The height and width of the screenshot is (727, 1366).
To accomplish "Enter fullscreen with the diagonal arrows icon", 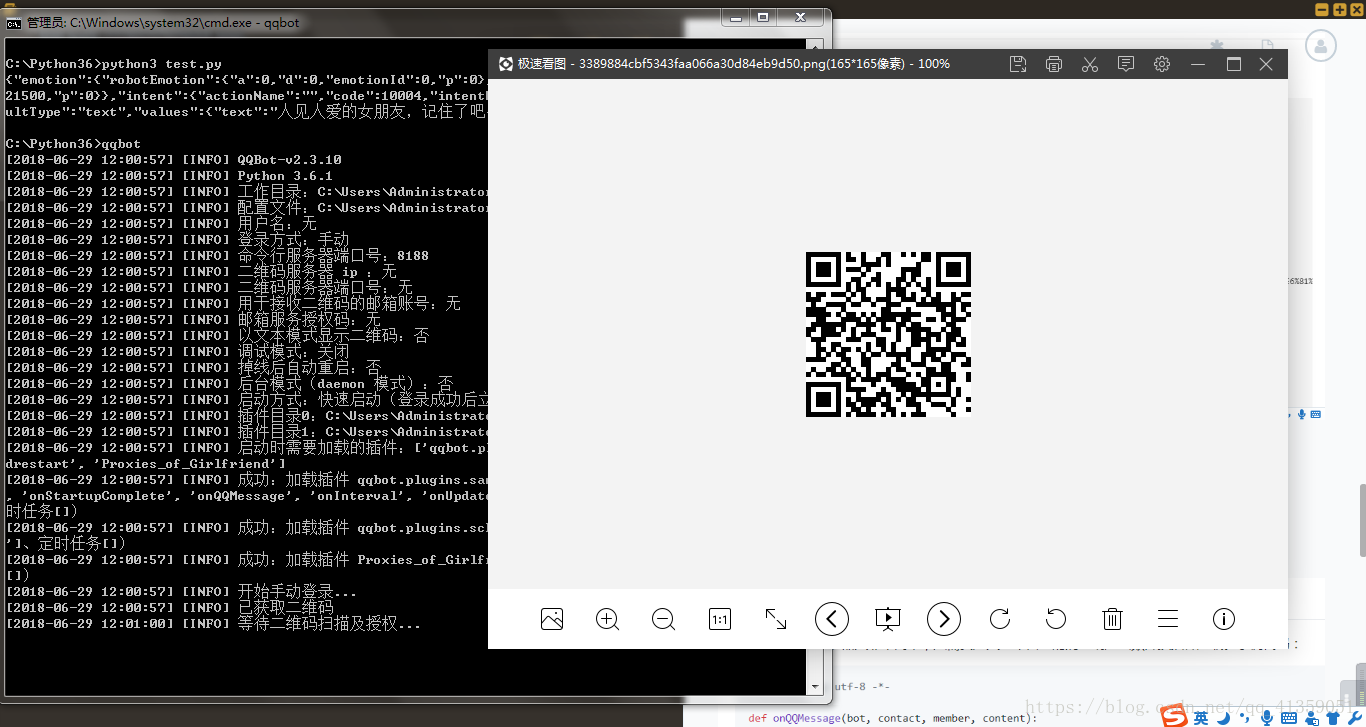I will (775, 619).
